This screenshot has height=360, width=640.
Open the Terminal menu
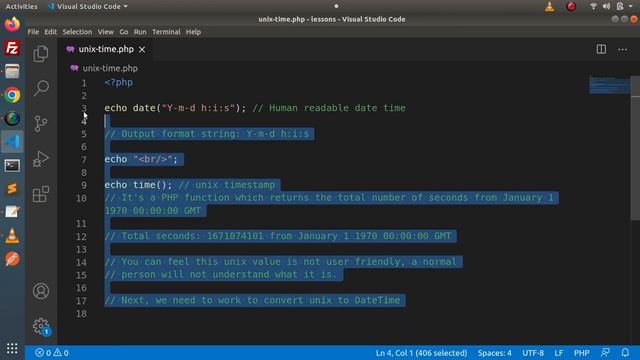pyautogui.click(x=166, y=32)
